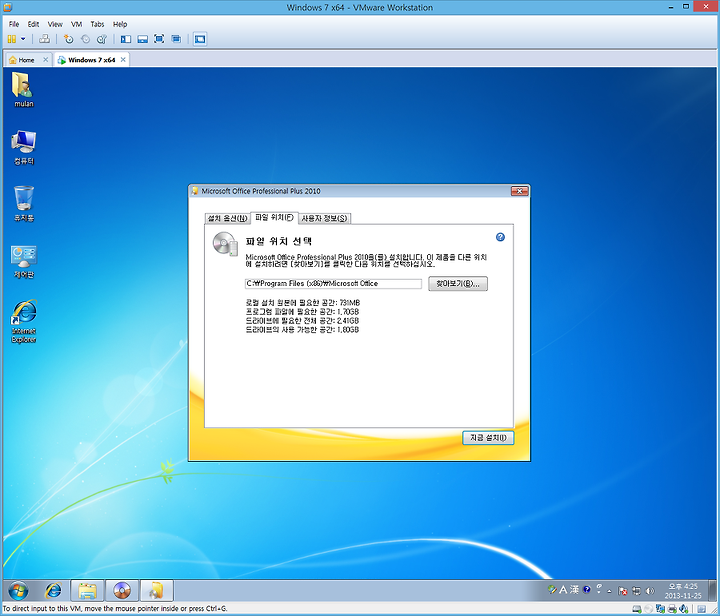Click the language bar help icon

[586, 589]
